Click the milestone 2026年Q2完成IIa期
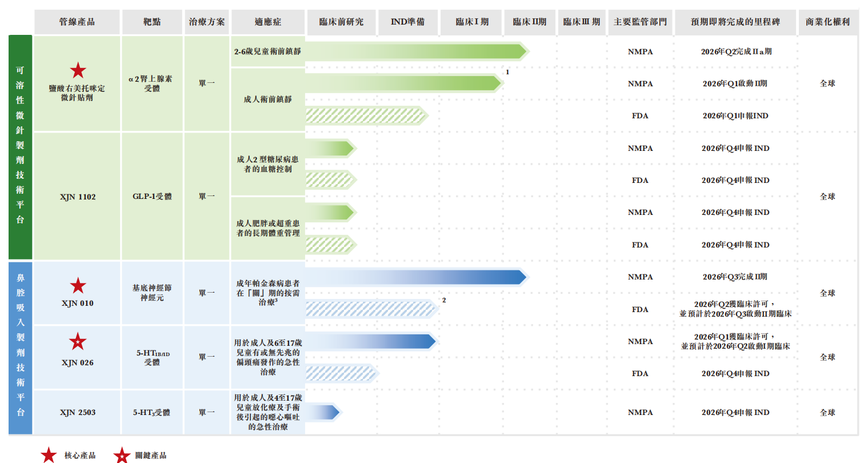The image size is (860, 463). click(x=735, y=52)
